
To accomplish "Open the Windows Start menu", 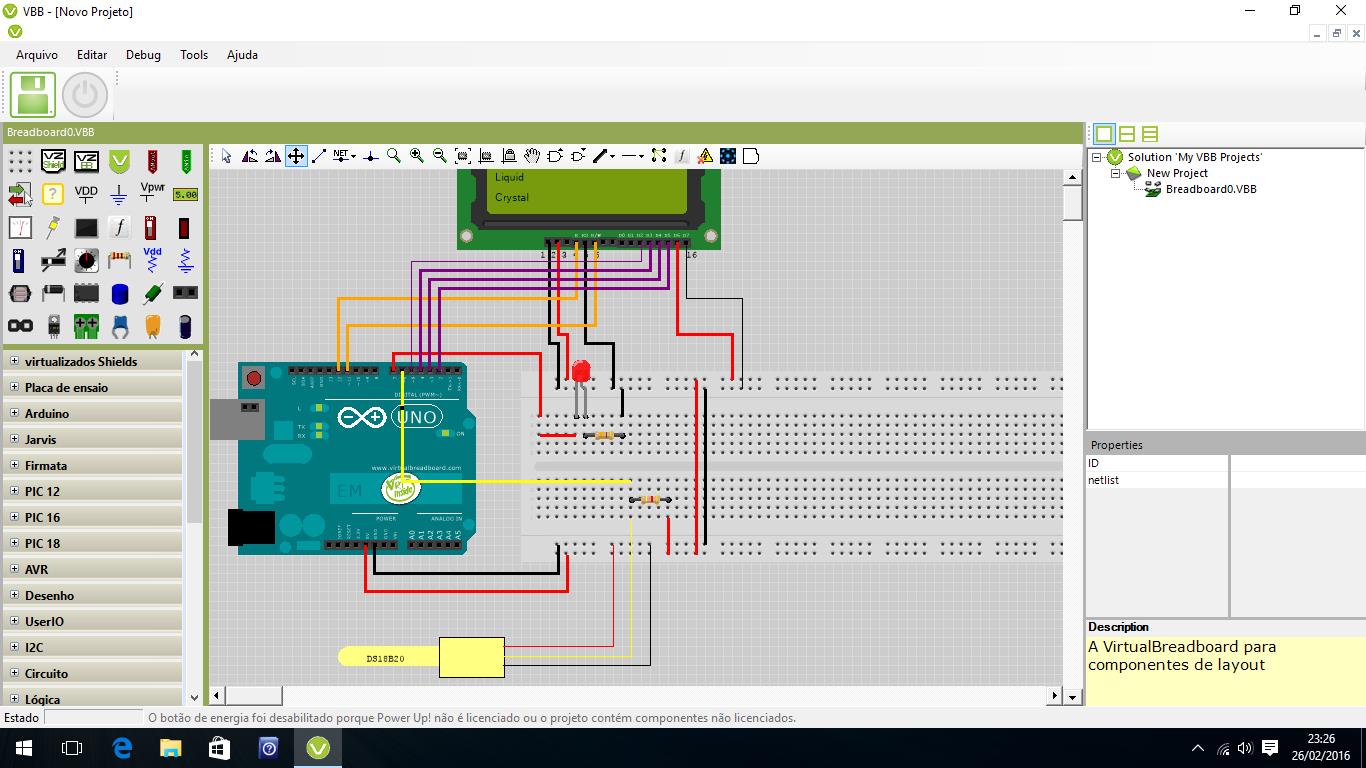I will (24, 747).
